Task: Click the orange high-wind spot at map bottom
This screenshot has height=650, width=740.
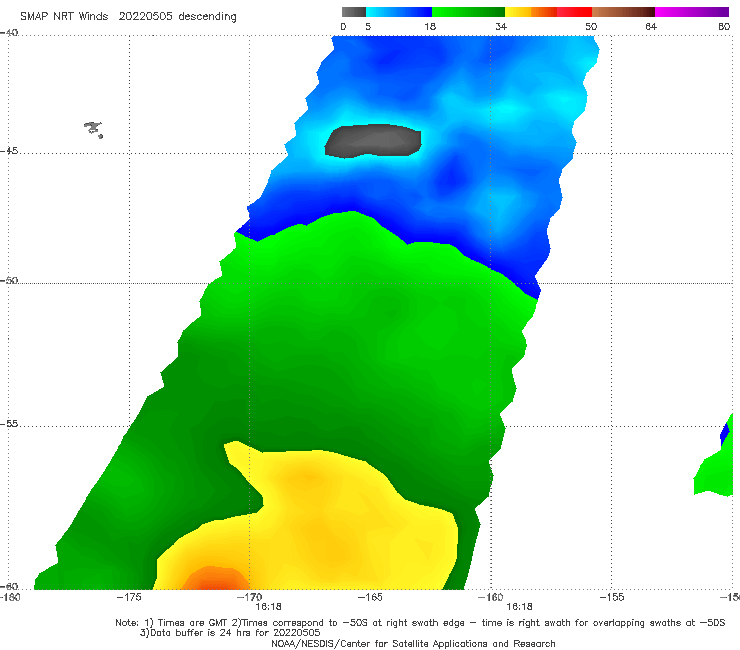Action: (x=215, y=579)
